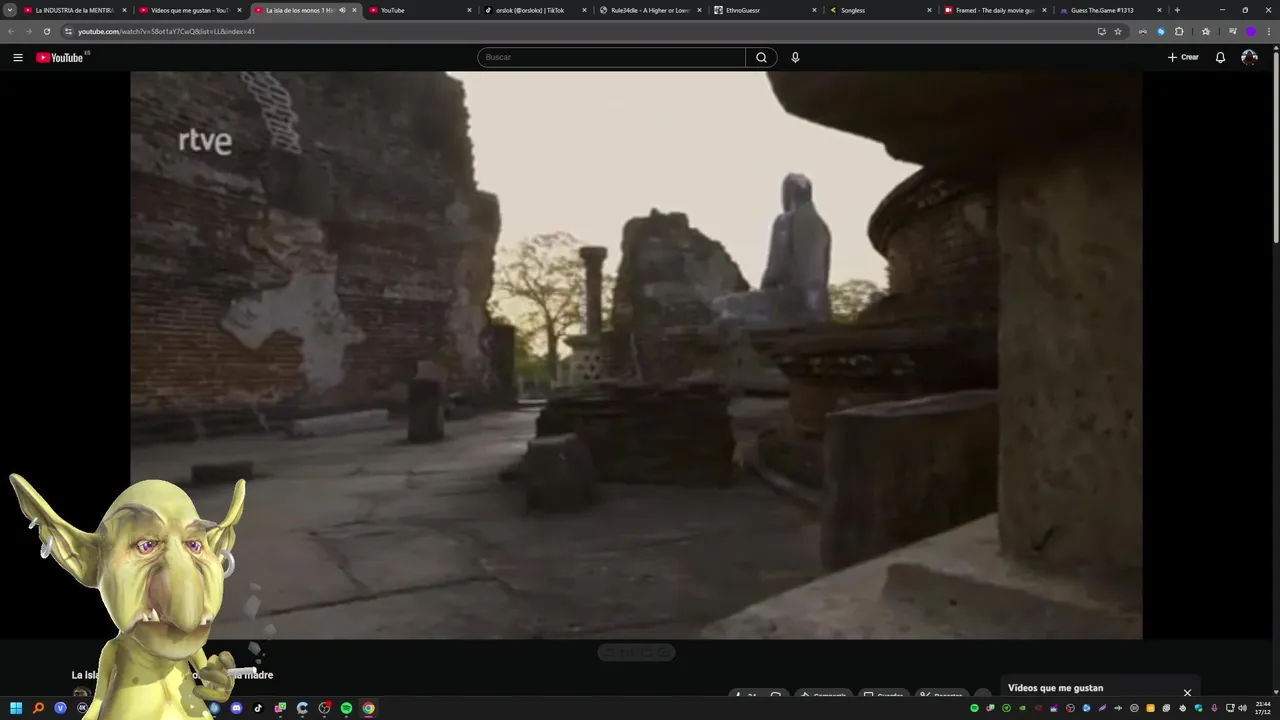Open the Chrome bookmarks star-list icon
Screen dimensions: 1280x720
tap(1205, 31)
